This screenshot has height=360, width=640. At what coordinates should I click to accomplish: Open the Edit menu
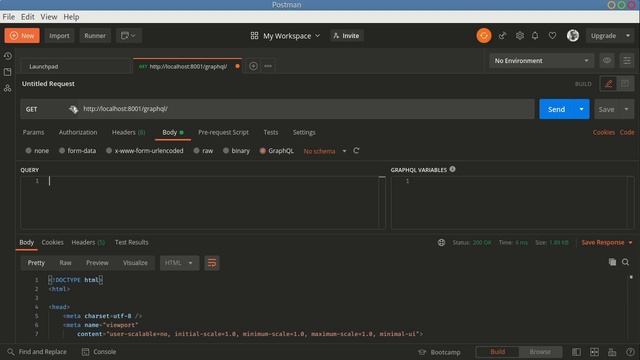[x=28, y=17]
